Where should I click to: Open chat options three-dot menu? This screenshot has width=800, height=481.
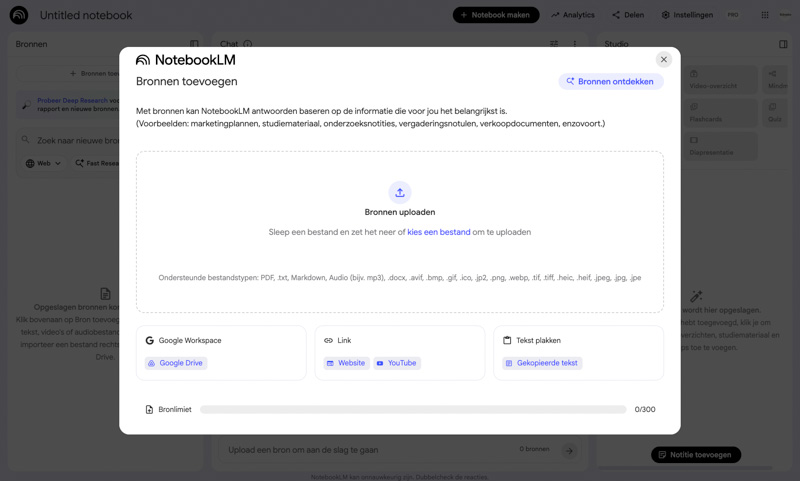tap(574, 44)
